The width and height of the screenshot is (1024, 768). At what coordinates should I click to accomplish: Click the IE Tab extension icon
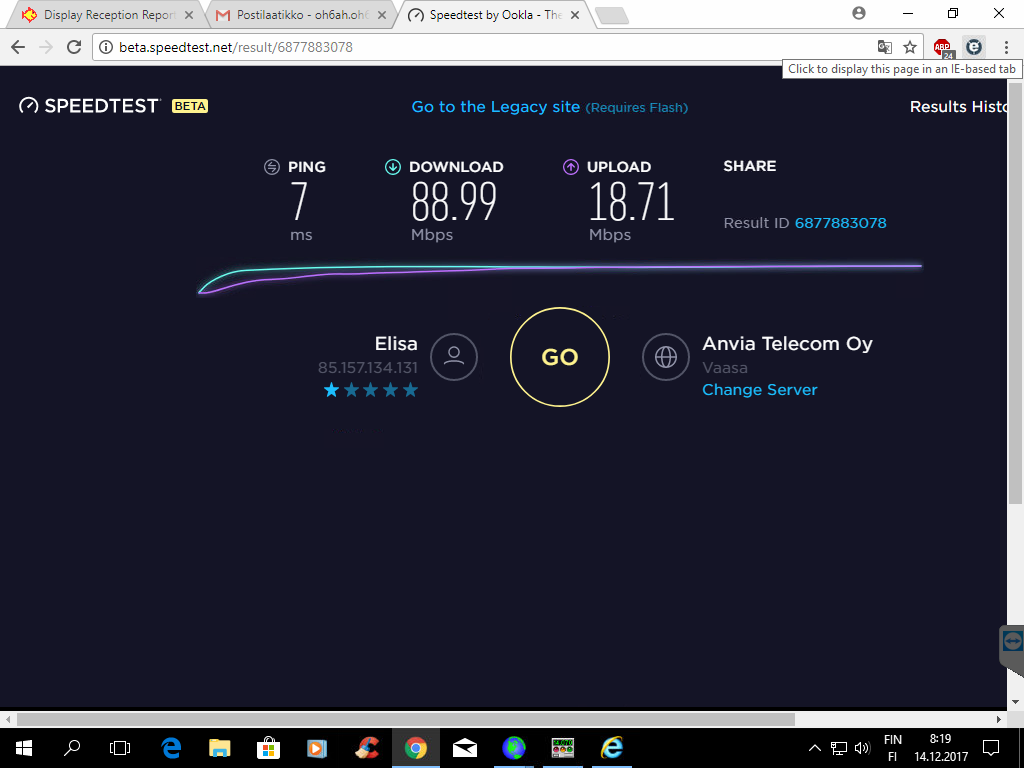(974, 47)
